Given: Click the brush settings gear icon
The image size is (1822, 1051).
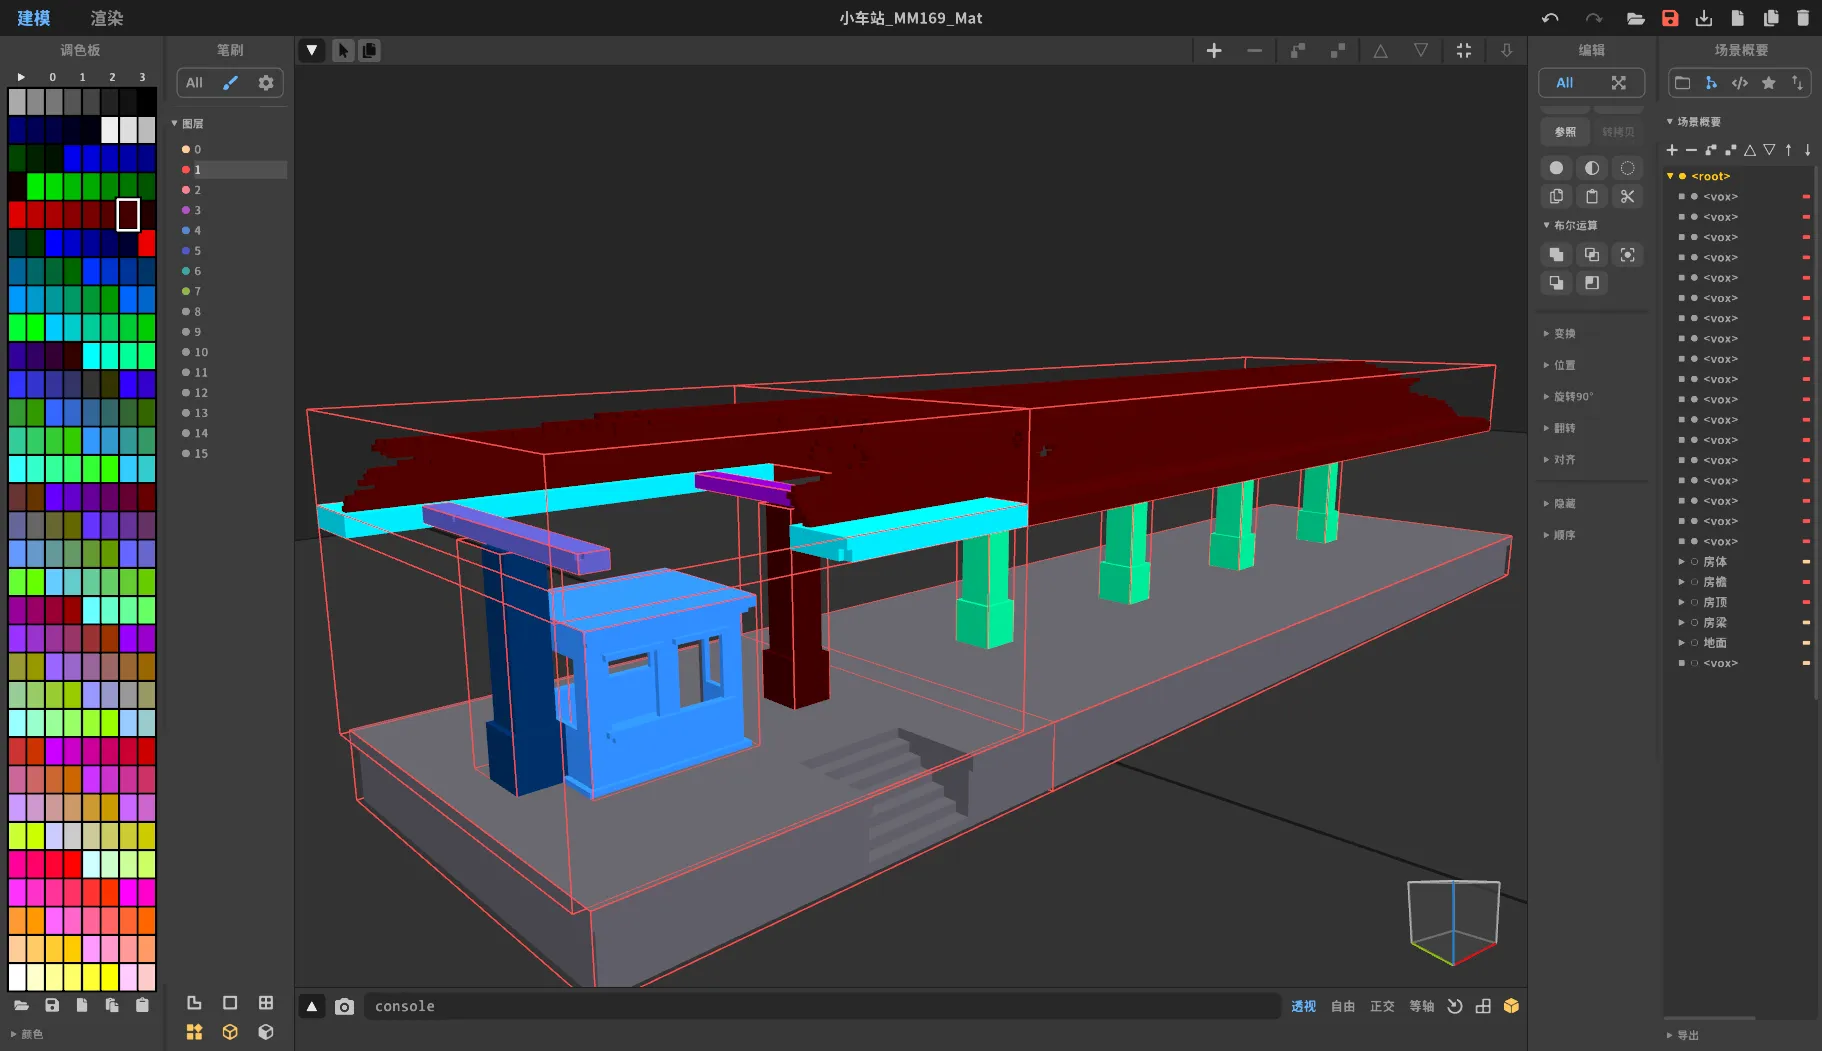Looking at the screenshot, I should pos(266,83).
